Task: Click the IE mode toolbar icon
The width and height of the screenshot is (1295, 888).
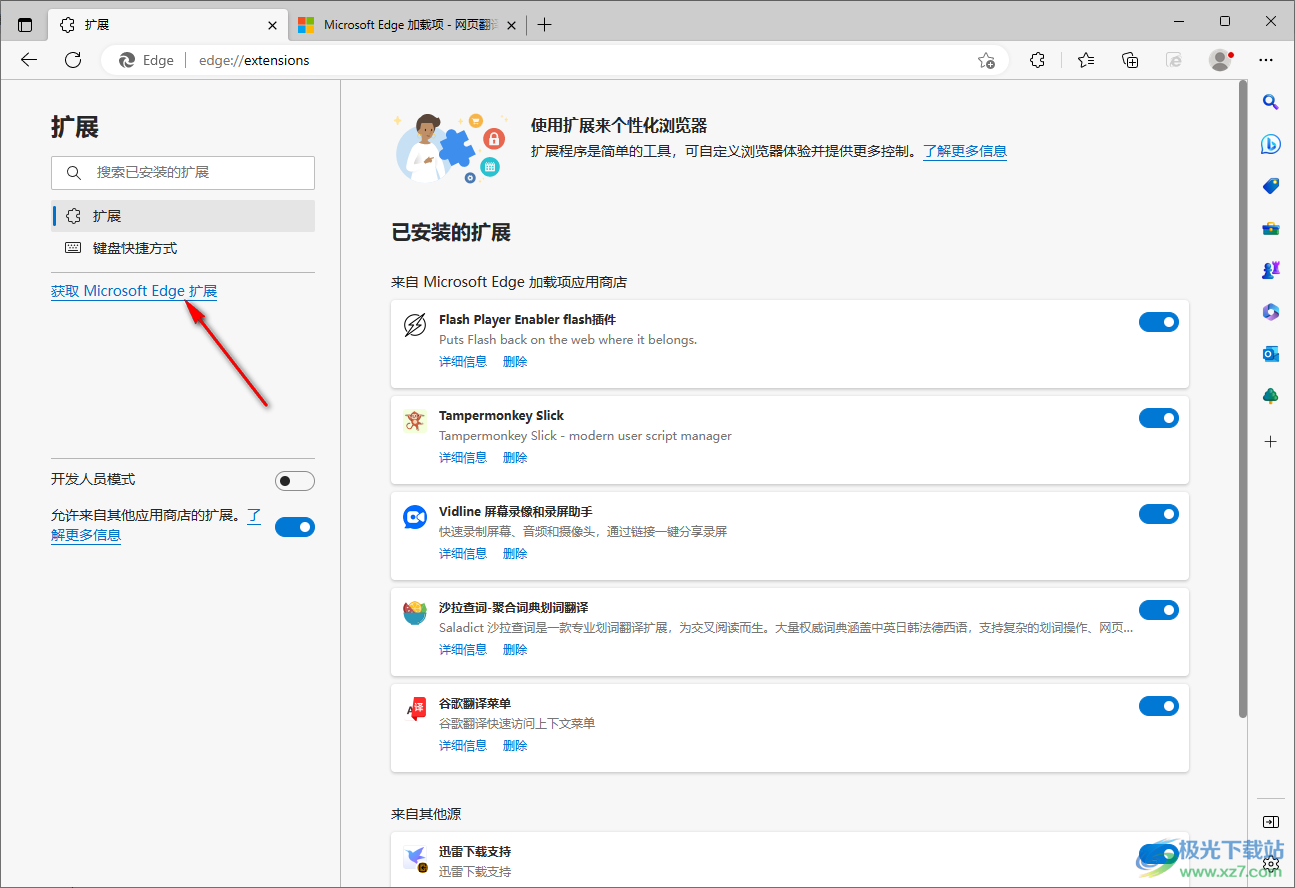Action: pyautogui.click(x=1174, y=60)
